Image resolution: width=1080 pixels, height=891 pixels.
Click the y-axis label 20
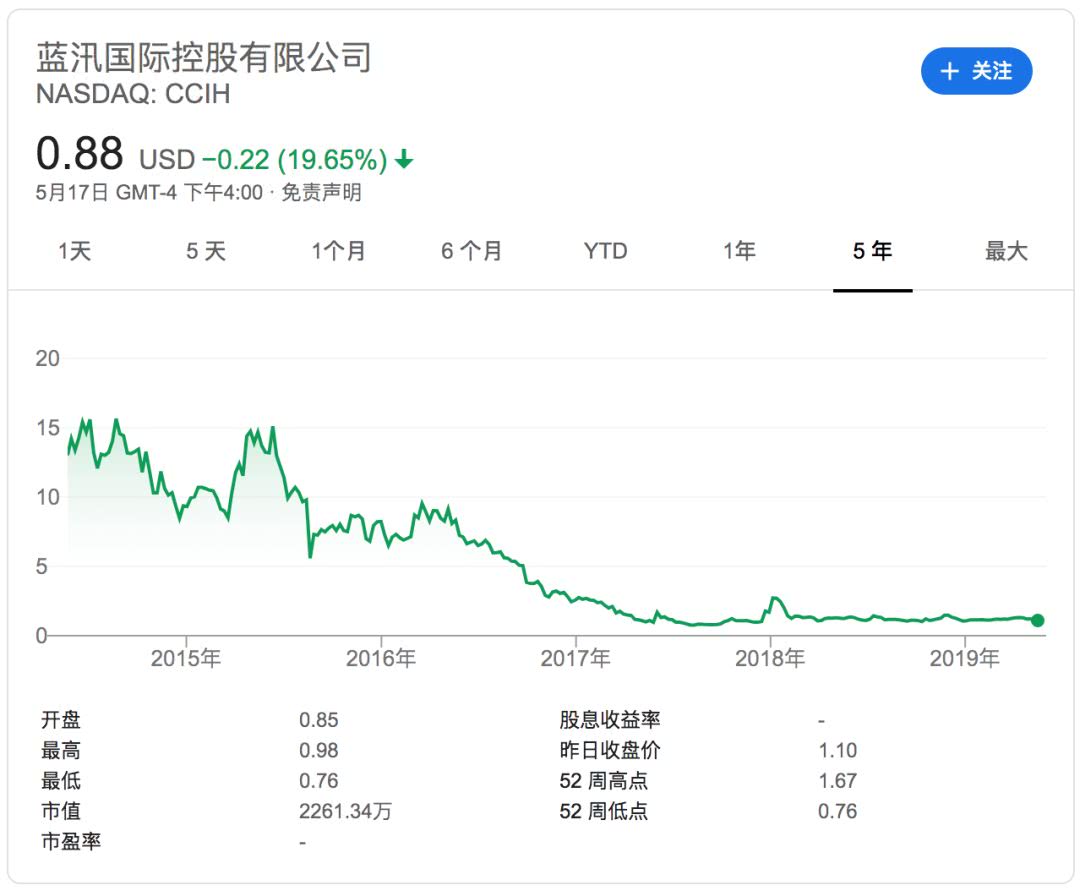pos(48,358)
